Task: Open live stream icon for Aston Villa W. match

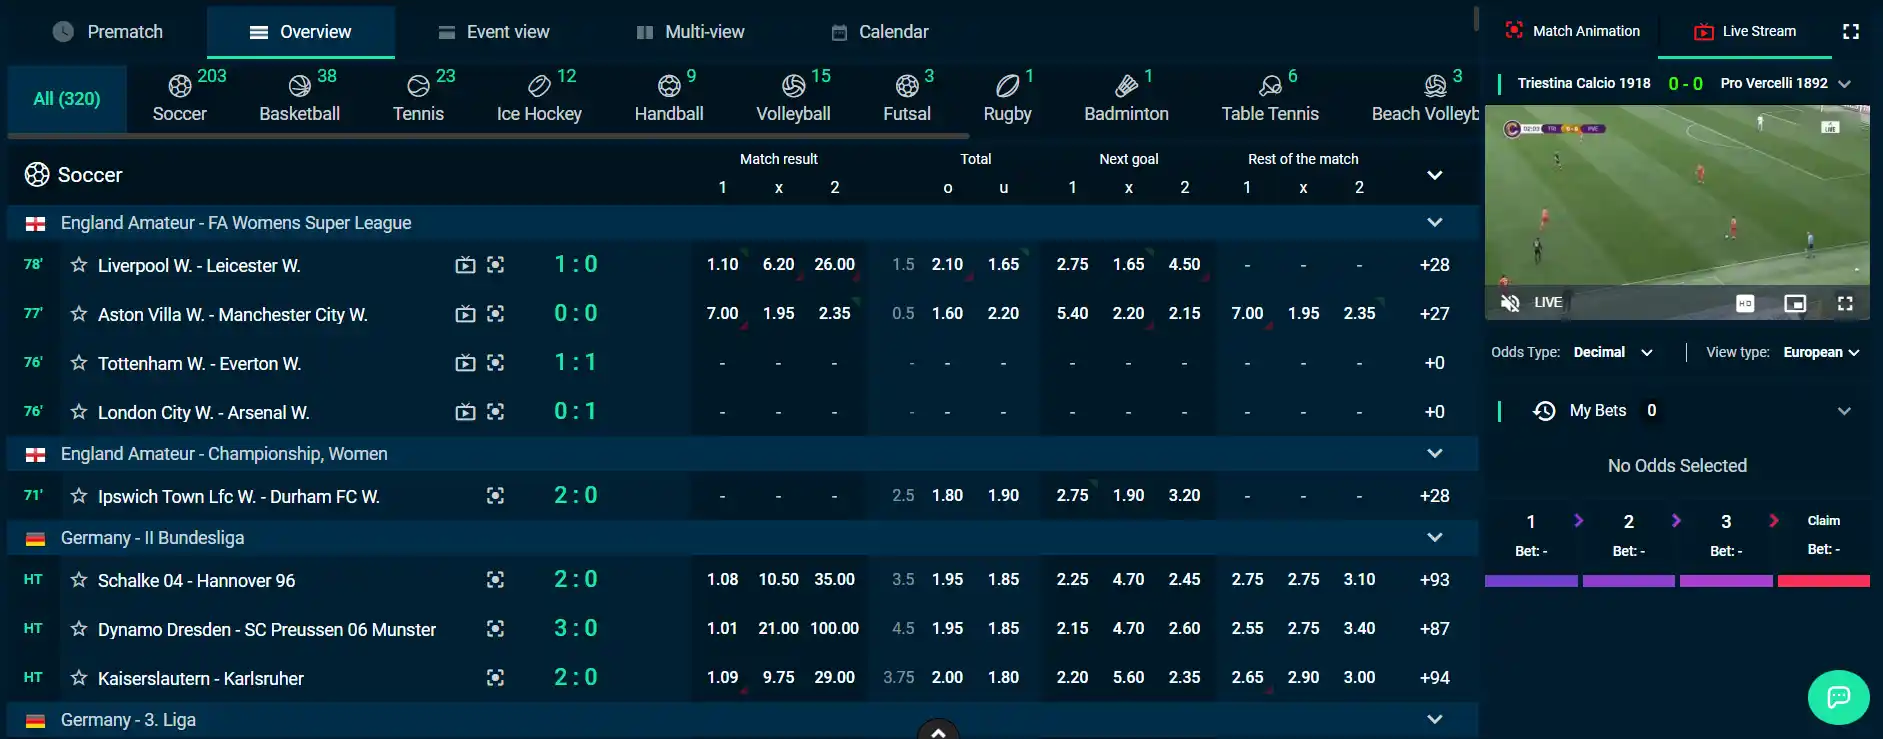Action: (465, 314)
